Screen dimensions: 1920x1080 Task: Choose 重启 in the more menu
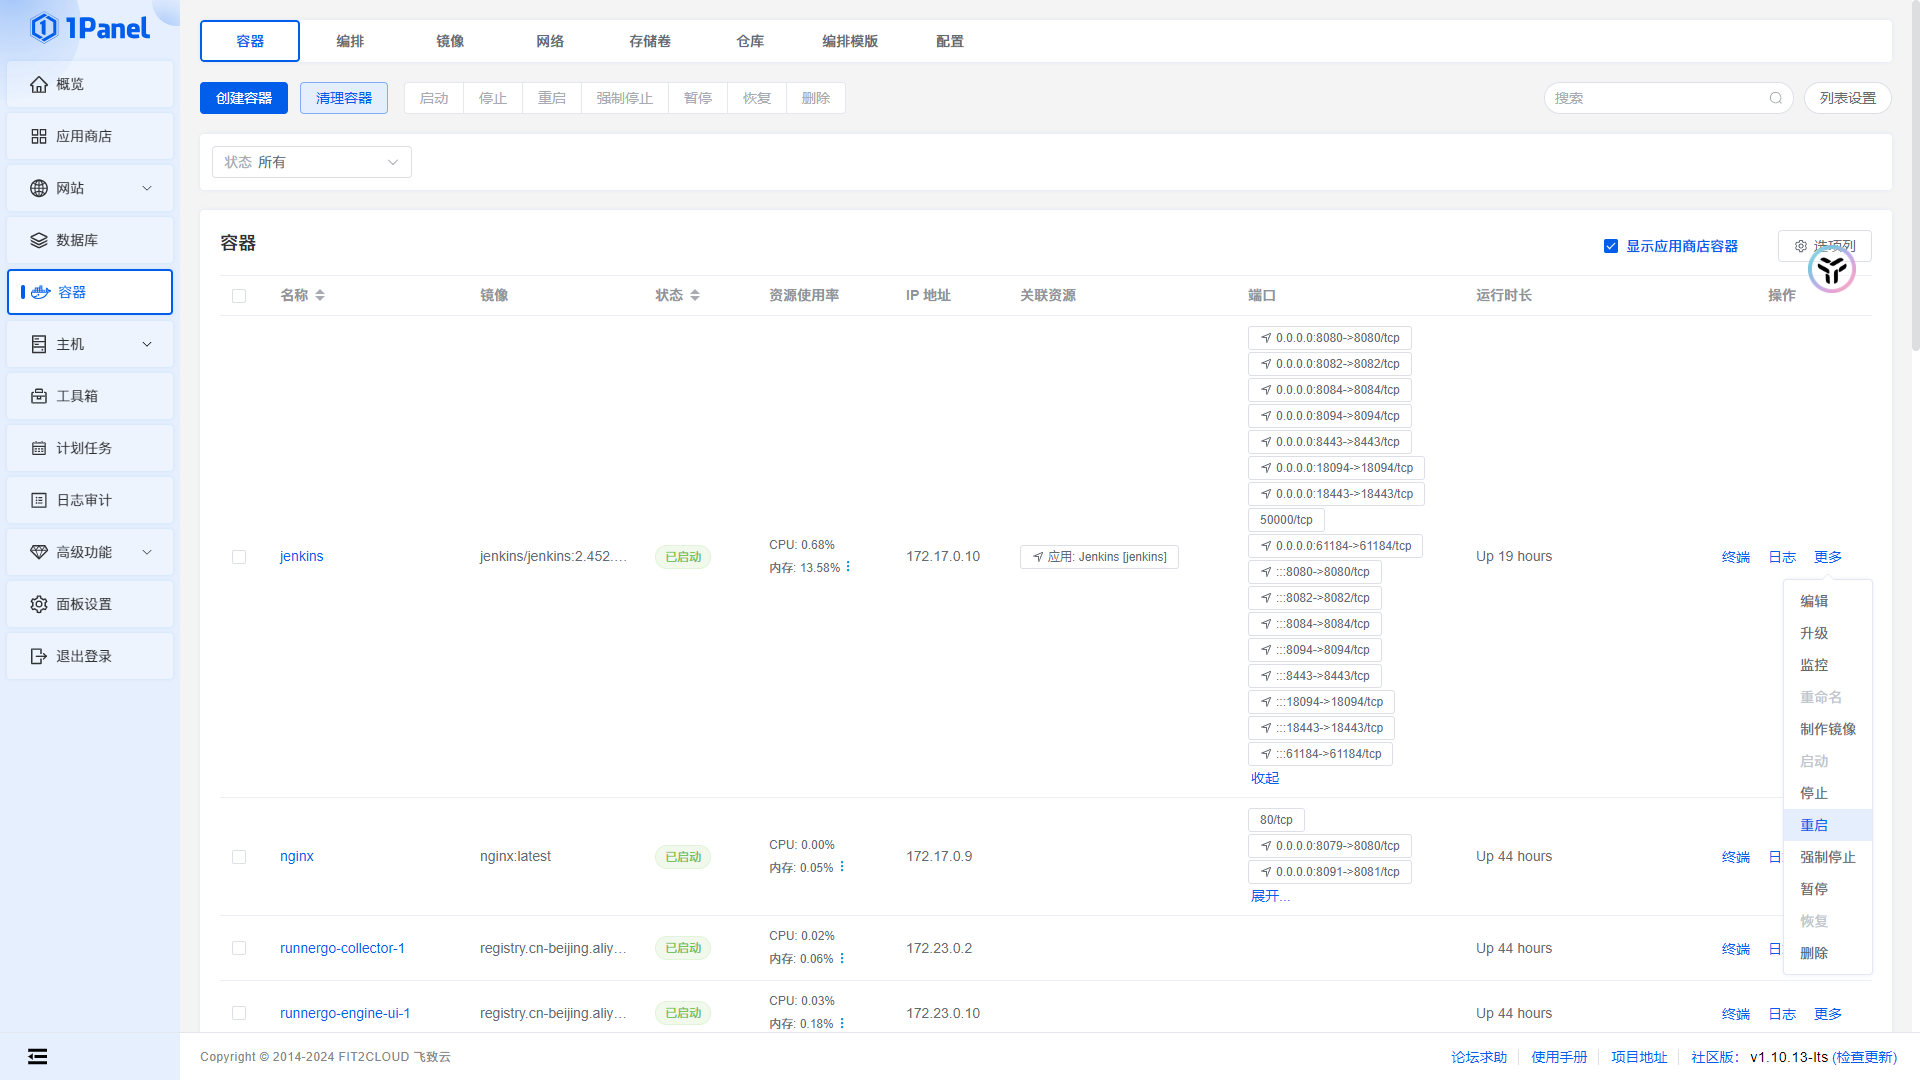(1828, 825)
